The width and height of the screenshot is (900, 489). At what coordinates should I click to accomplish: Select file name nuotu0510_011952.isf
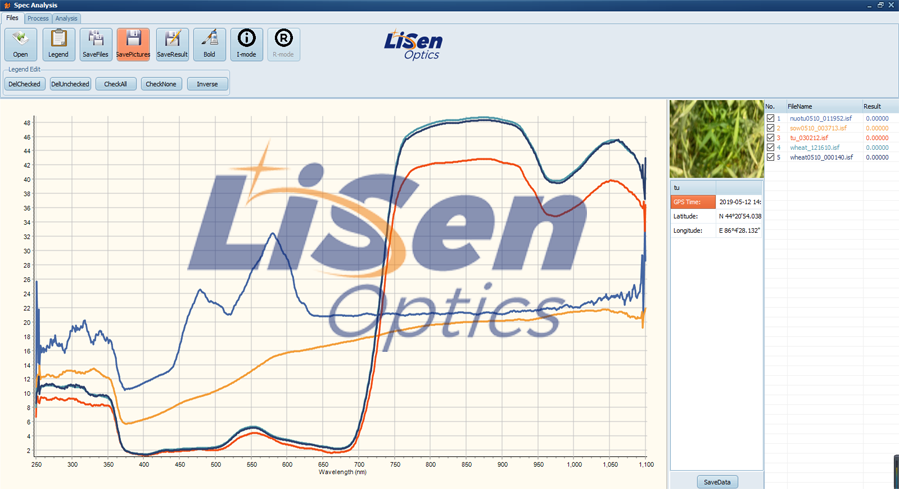821,118
